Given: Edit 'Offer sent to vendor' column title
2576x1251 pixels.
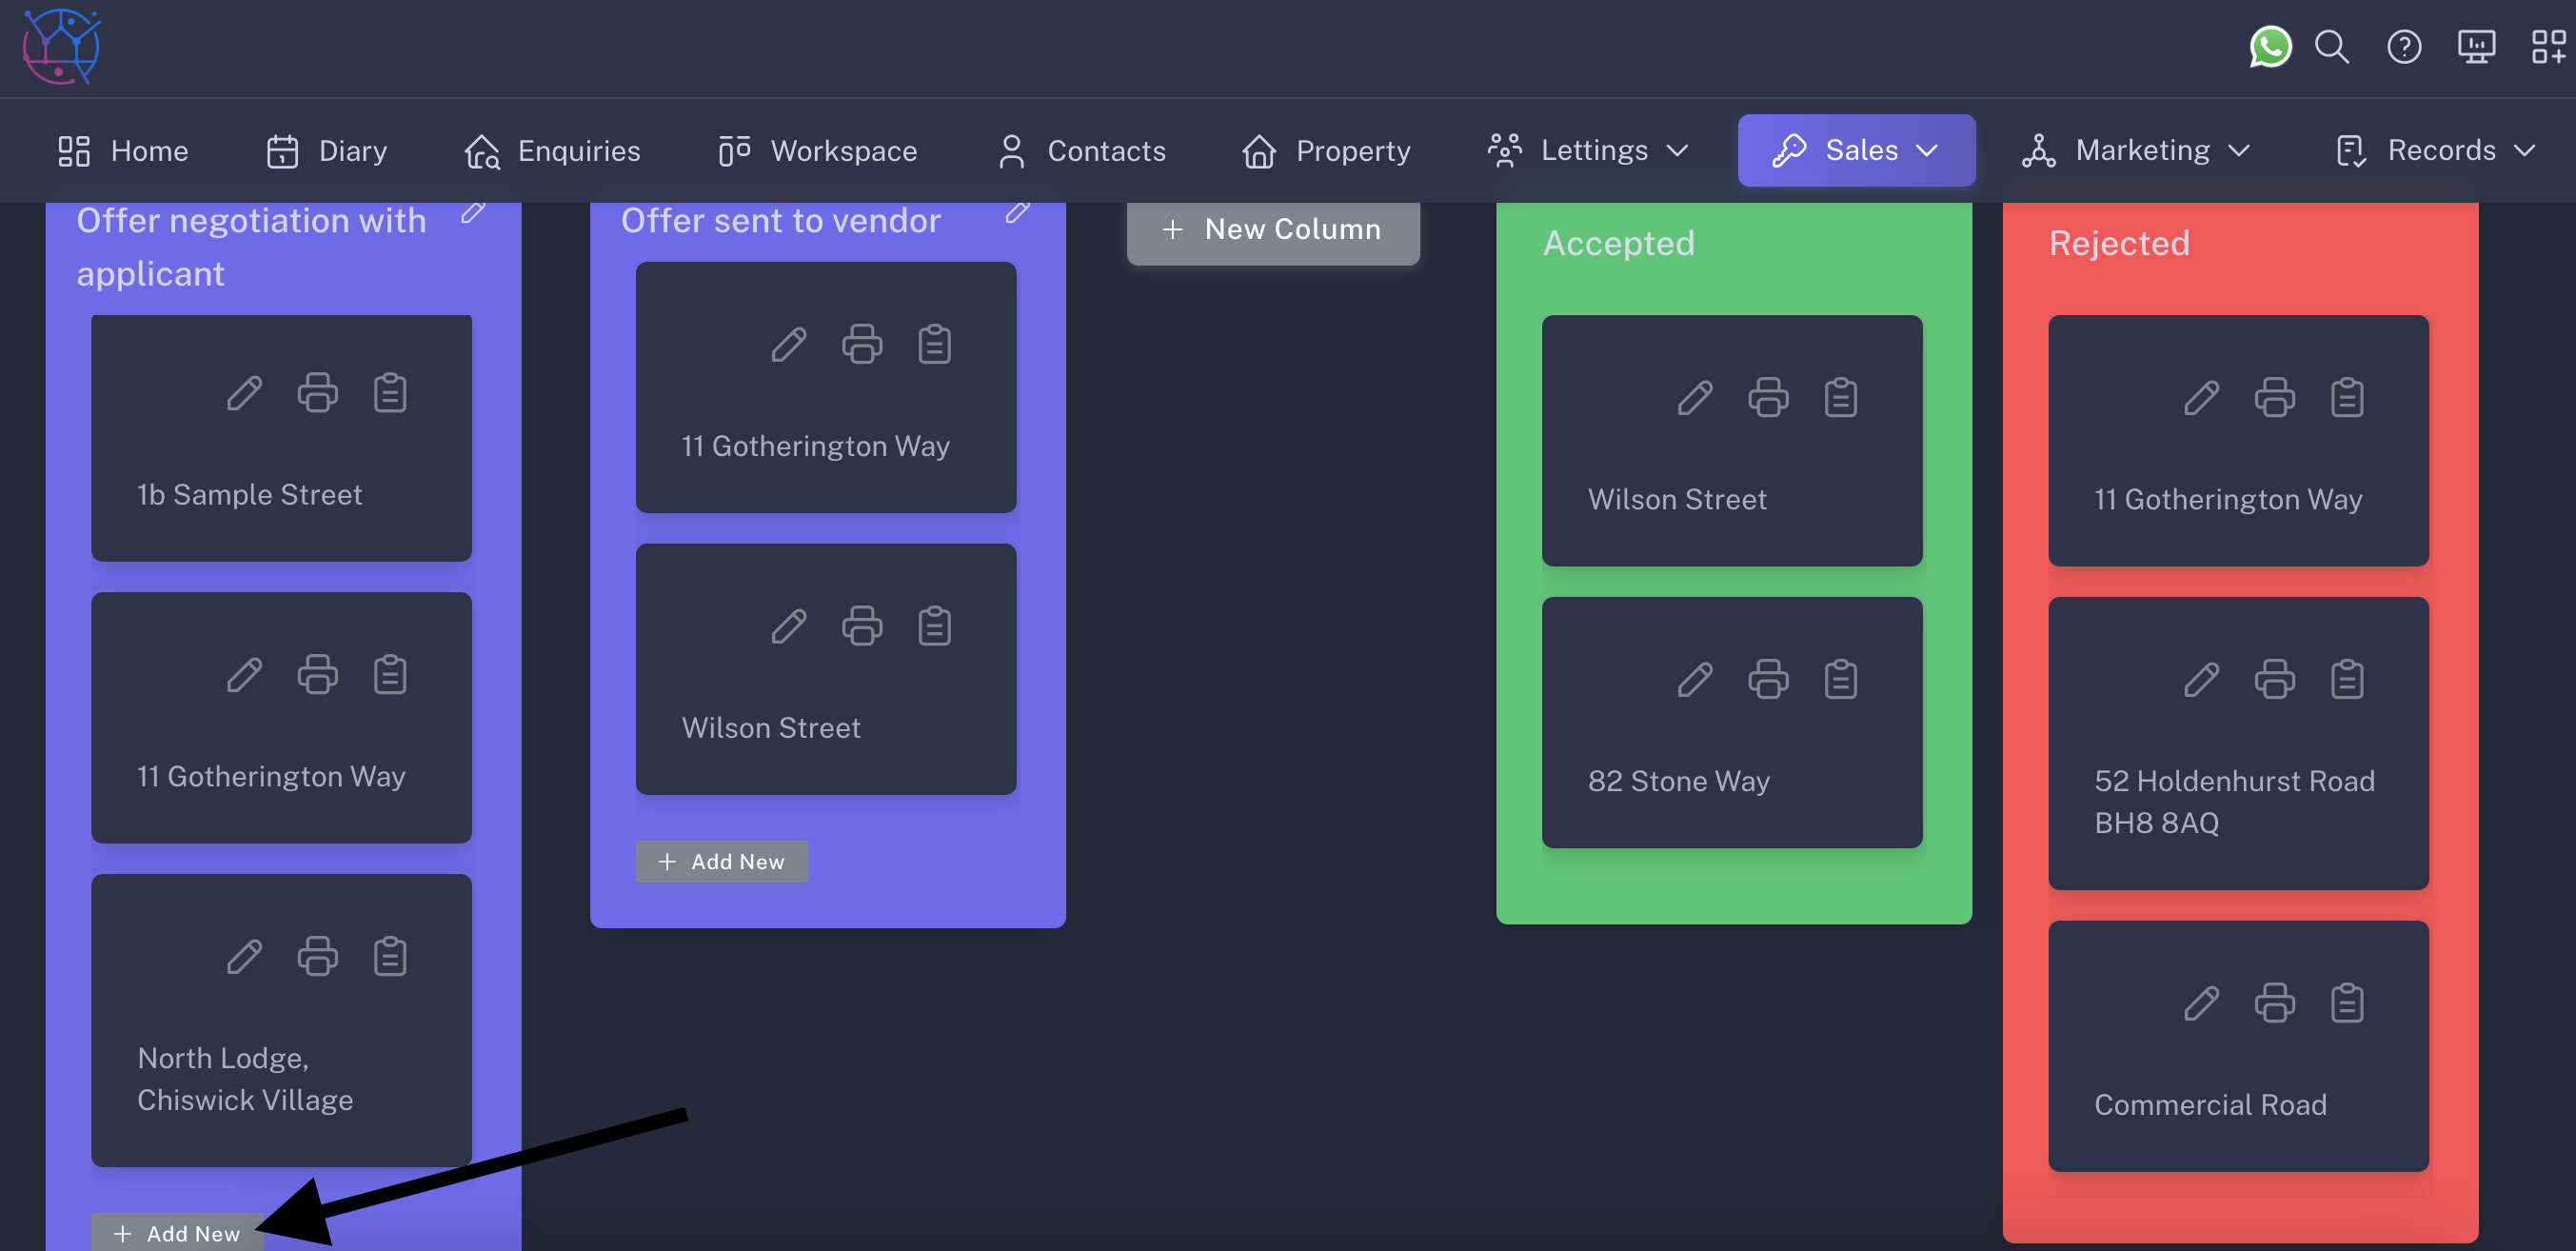Looking at the screenshot, I should point(1017,213).
